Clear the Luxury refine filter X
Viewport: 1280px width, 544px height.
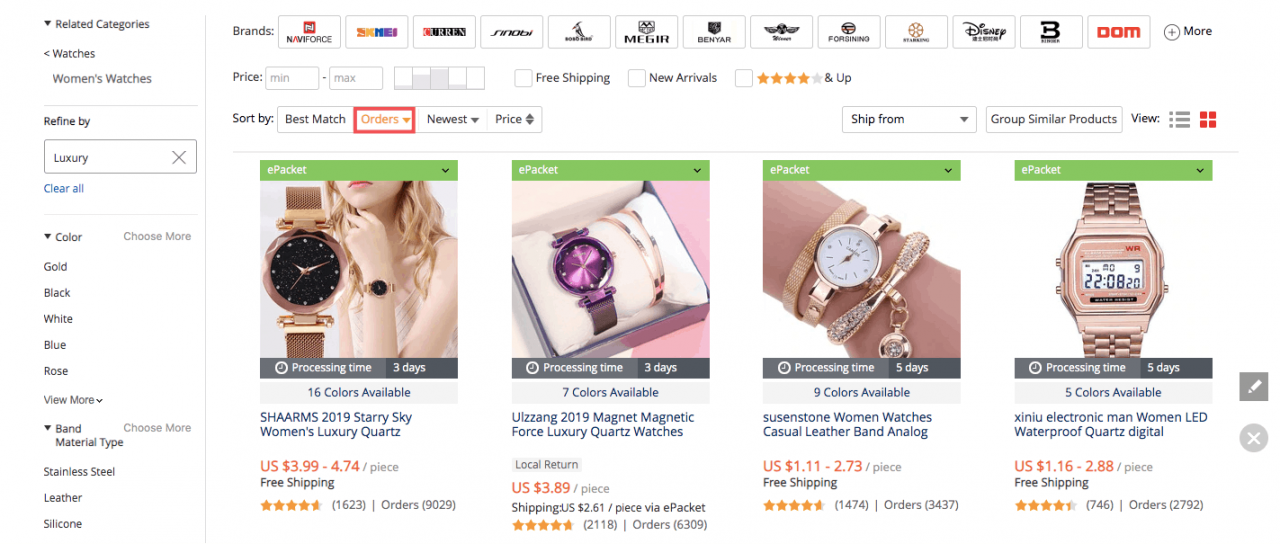pos(179,157)
